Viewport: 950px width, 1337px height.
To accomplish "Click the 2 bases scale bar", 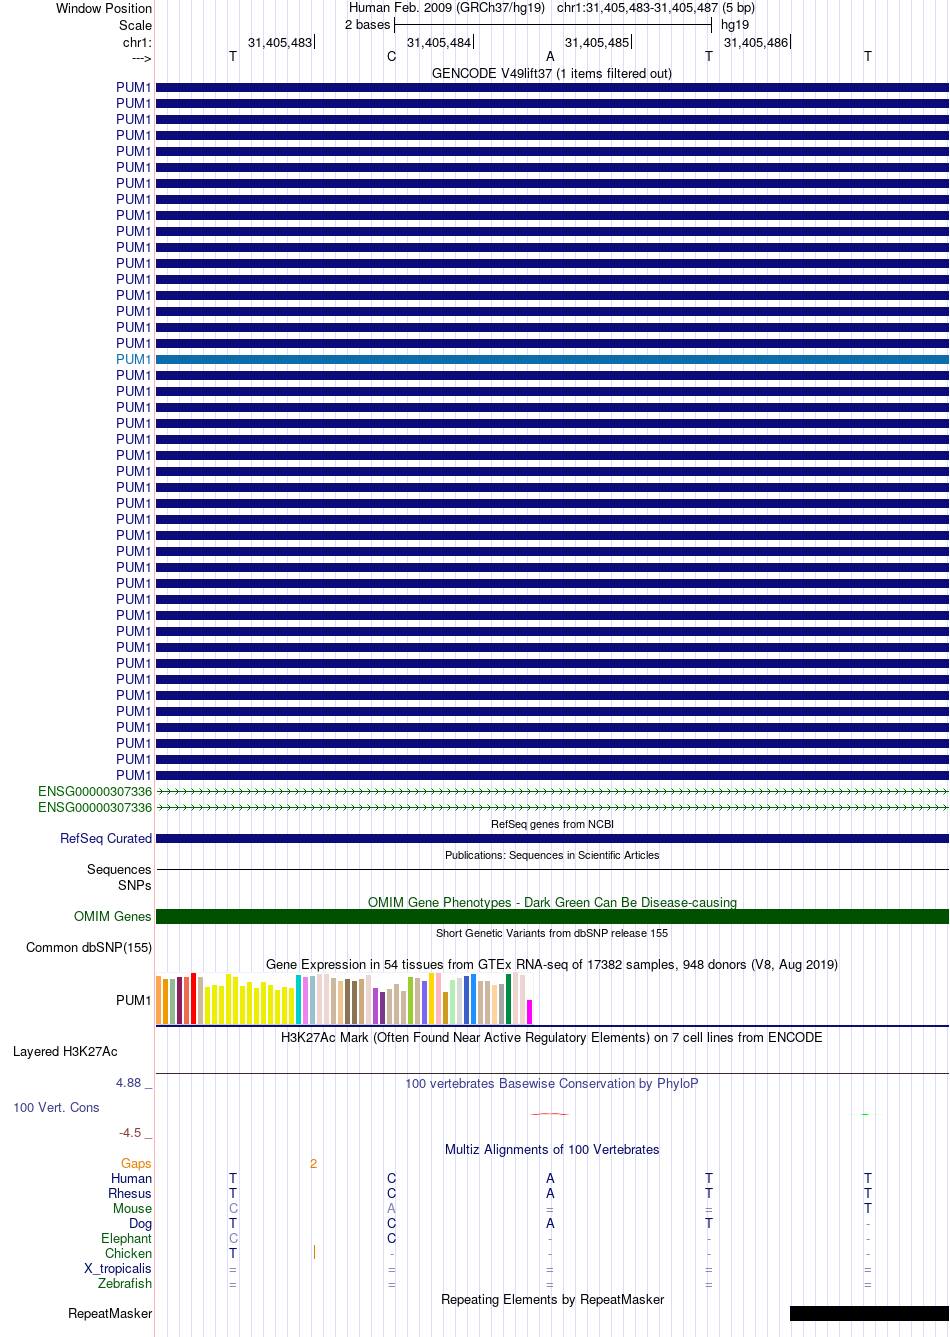I will [x=552, y=25].
